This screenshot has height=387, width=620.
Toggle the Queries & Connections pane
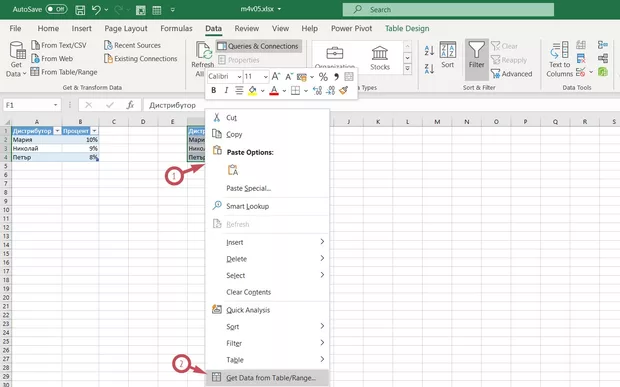tap(258, 46)
